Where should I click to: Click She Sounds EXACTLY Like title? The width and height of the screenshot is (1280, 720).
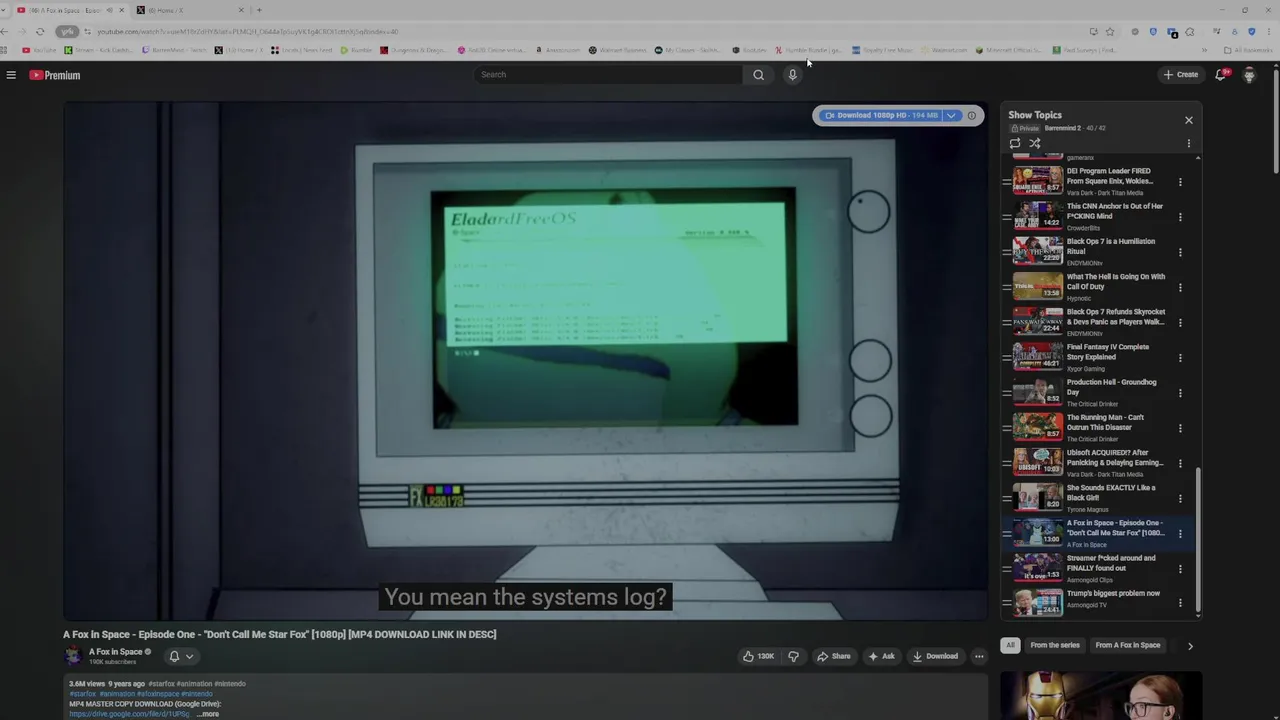[x=1111, y=492]
